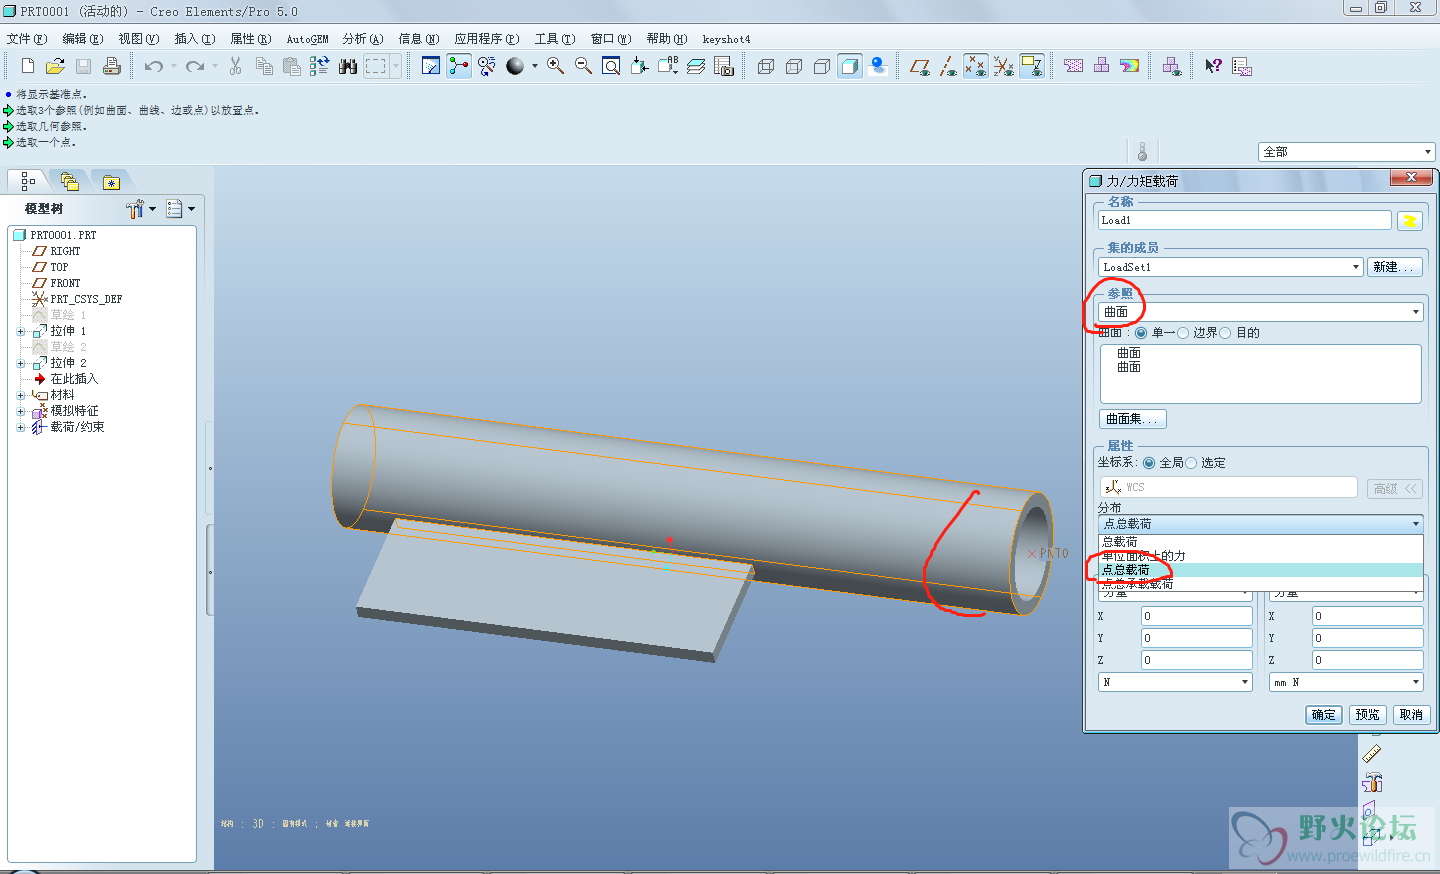Click the context-sensitive help cursor icon
This screenshot has height=874, width=1440.
[1213, 66]
